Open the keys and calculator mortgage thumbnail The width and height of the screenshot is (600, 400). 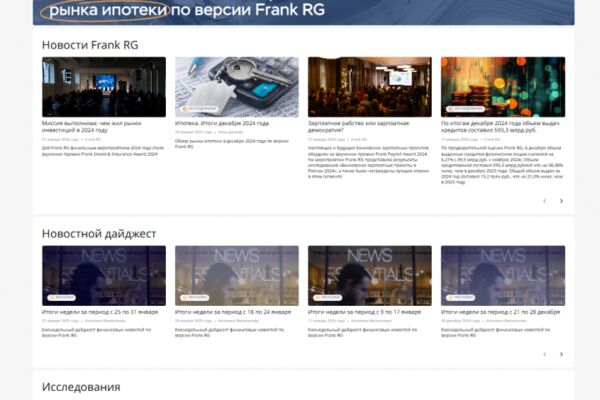click(237, 87)
